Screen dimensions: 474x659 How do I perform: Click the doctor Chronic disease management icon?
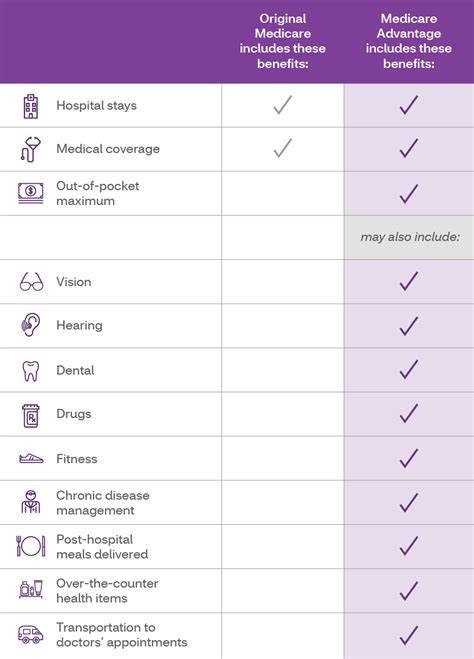[x=31, y=502]
